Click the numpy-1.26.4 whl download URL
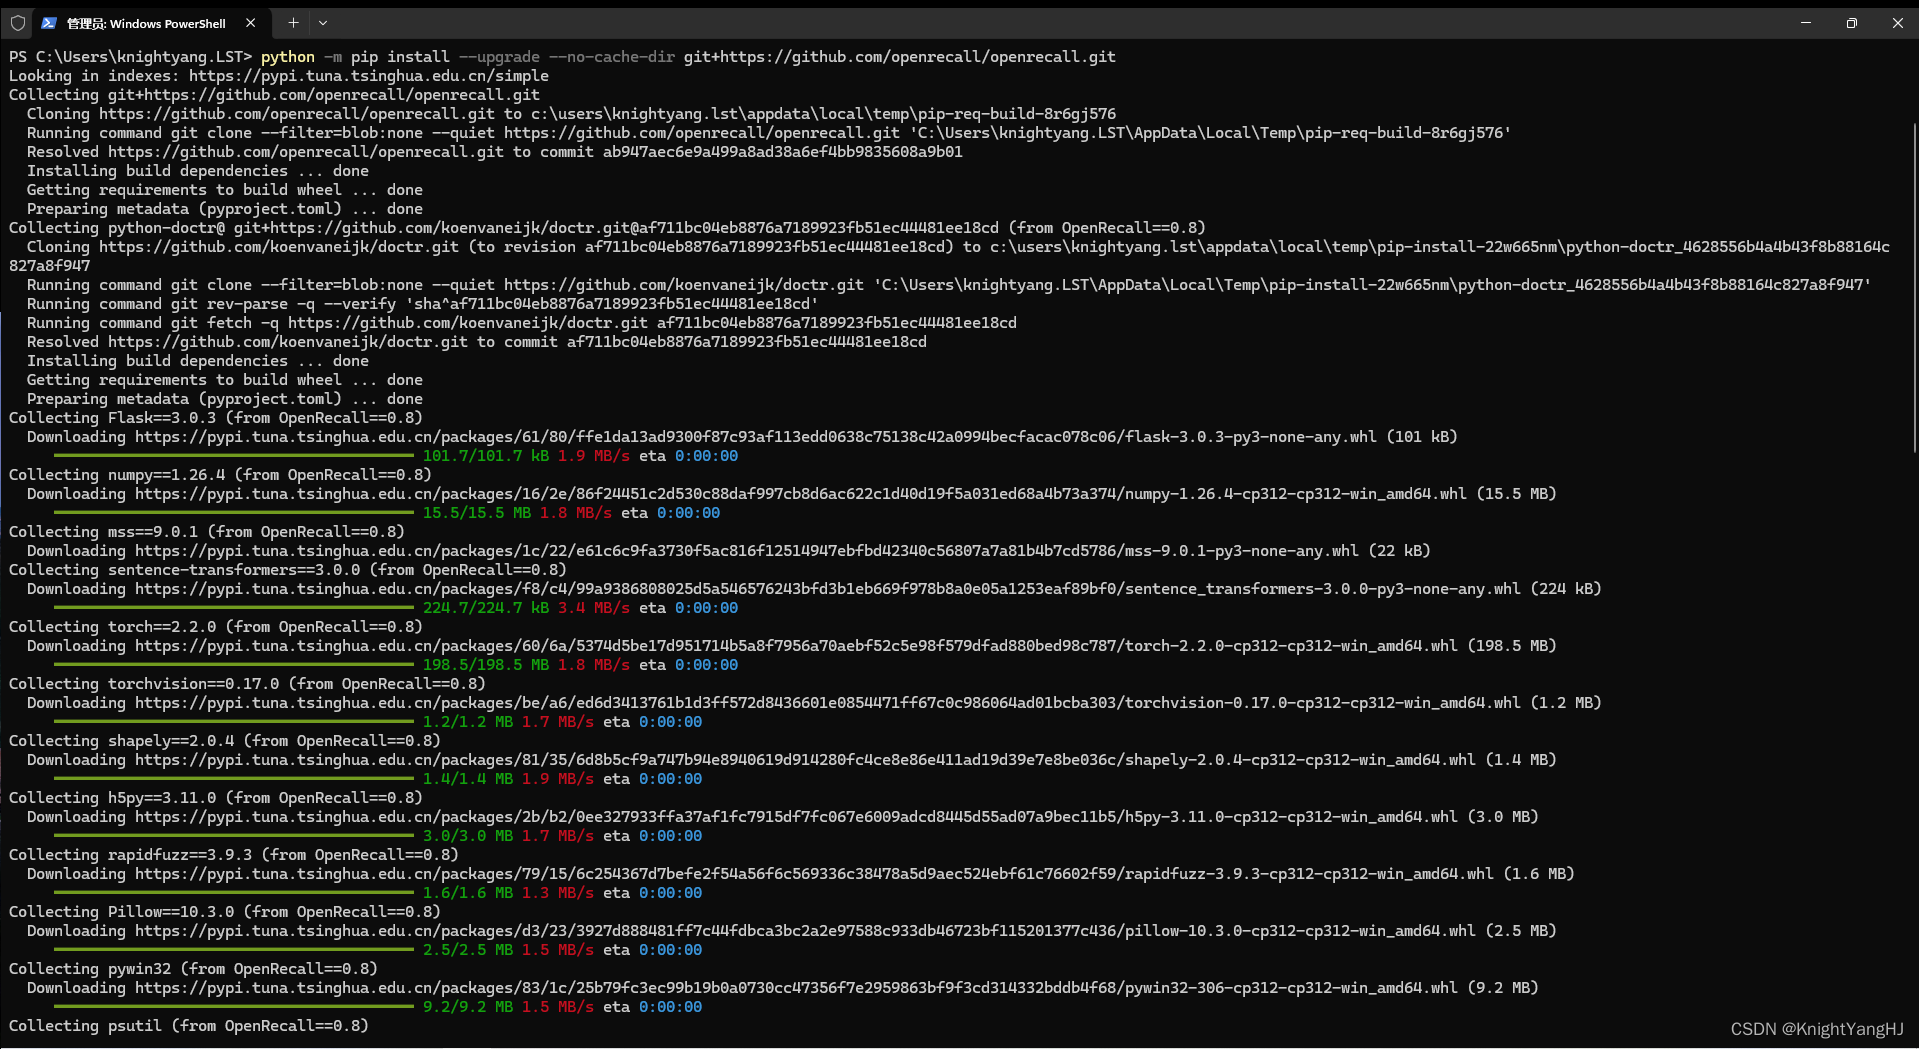 801,494
